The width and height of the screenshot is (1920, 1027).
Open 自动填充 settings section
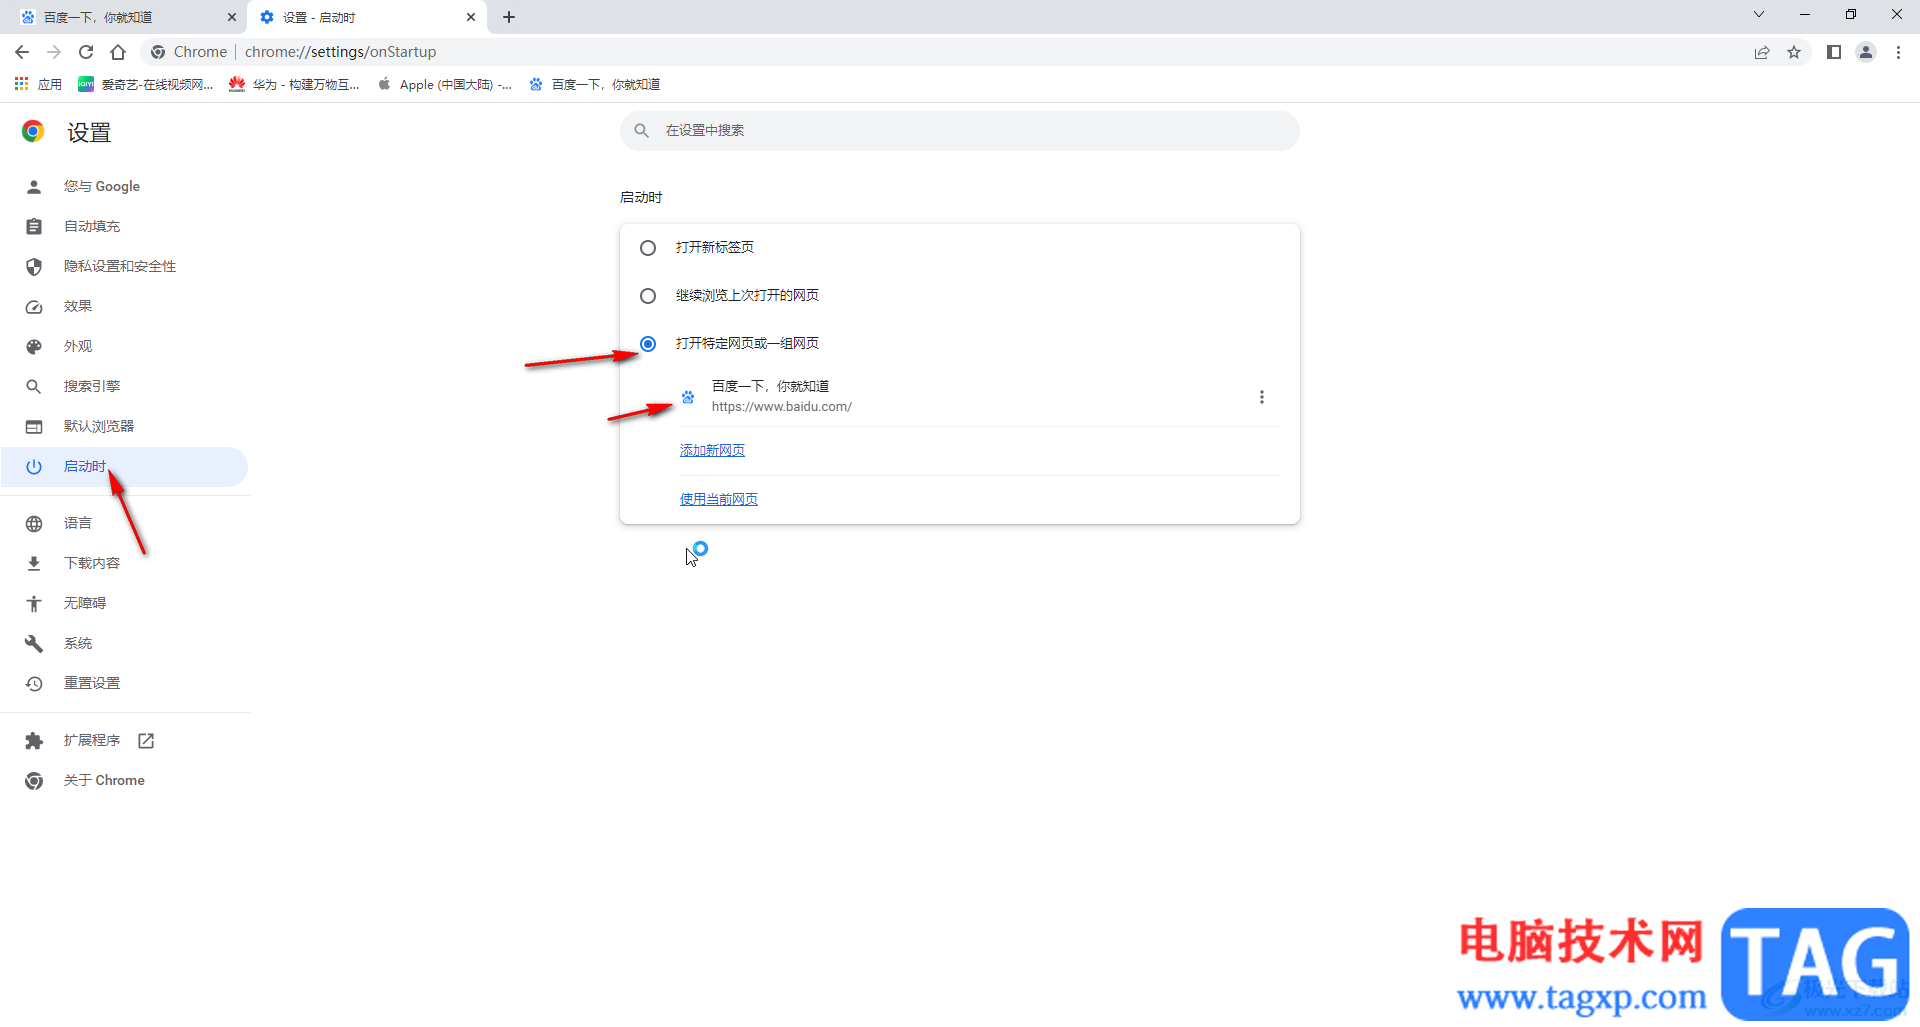(124, 227)
